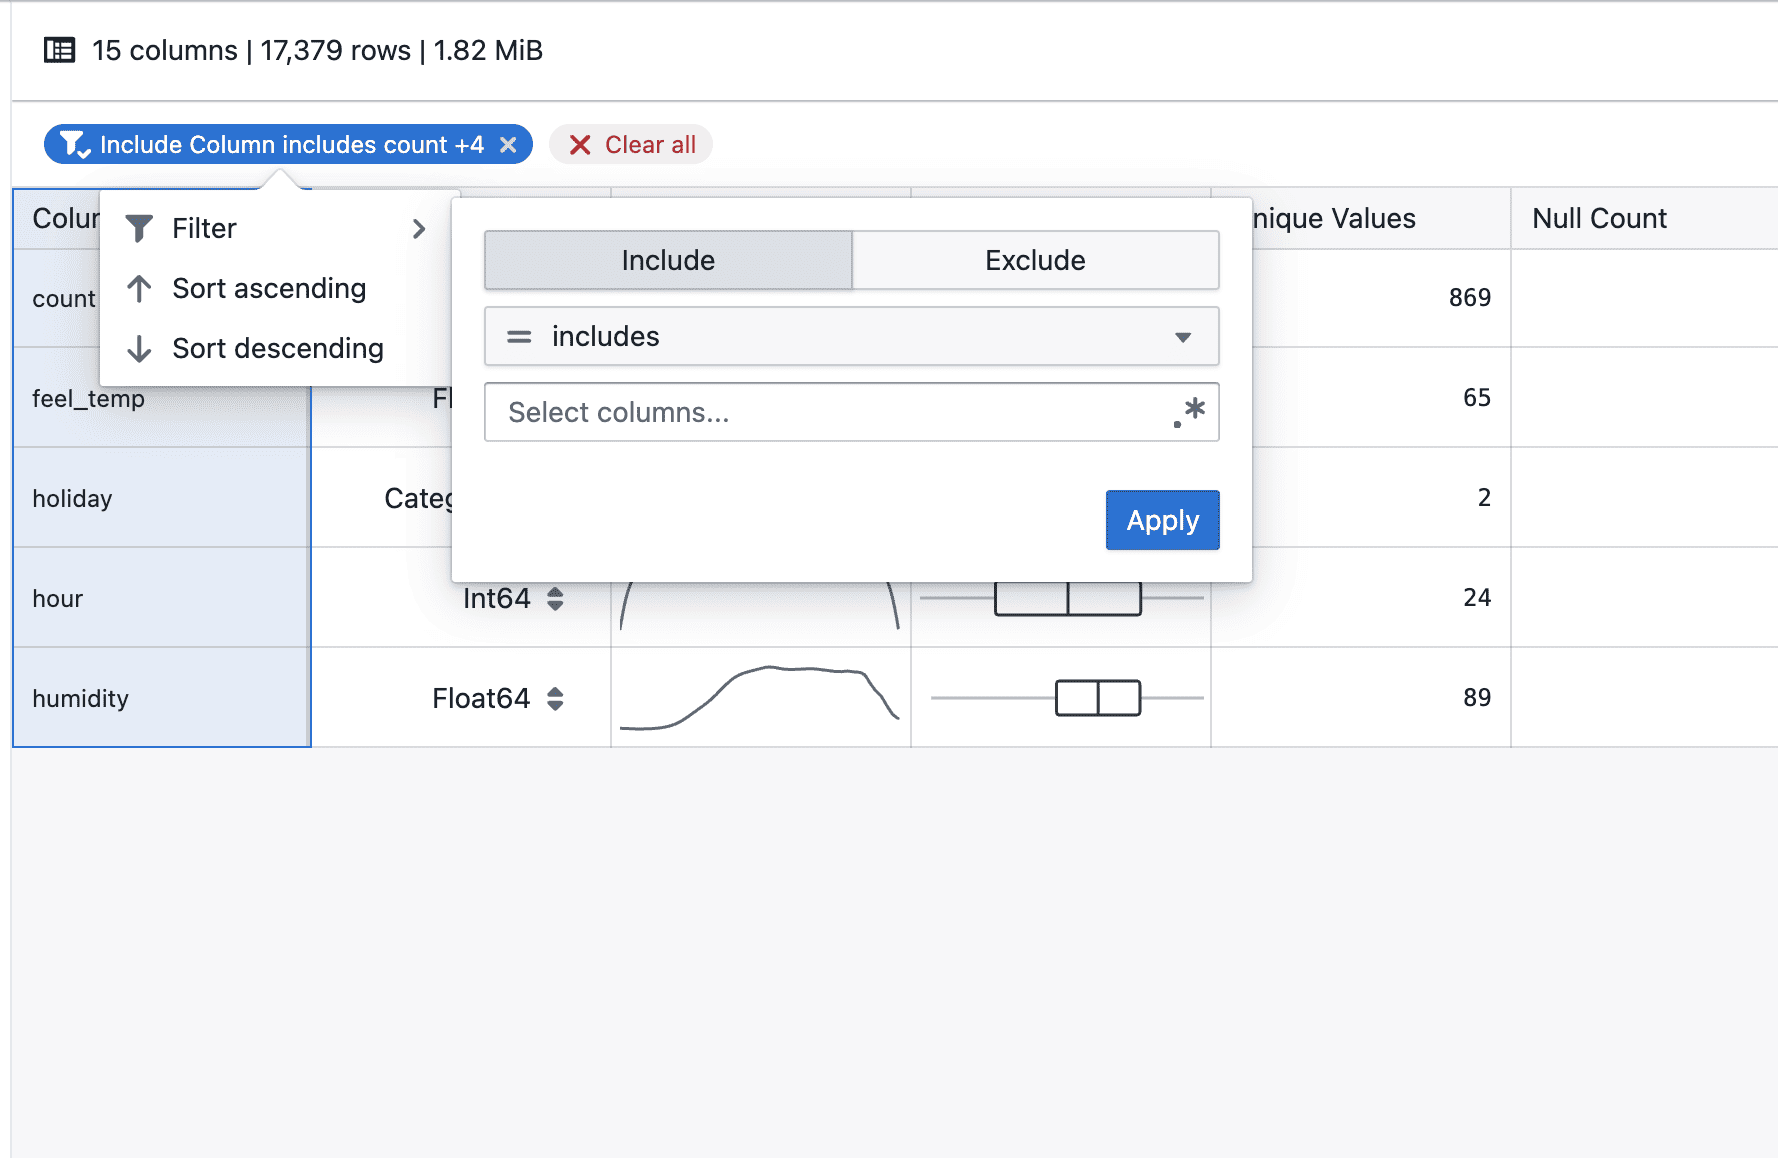Image resolution: width=1778 pixels, height=1158 pixels.
Task: Click the down arrow Sort descending icon
Action: tap(140, 349)
